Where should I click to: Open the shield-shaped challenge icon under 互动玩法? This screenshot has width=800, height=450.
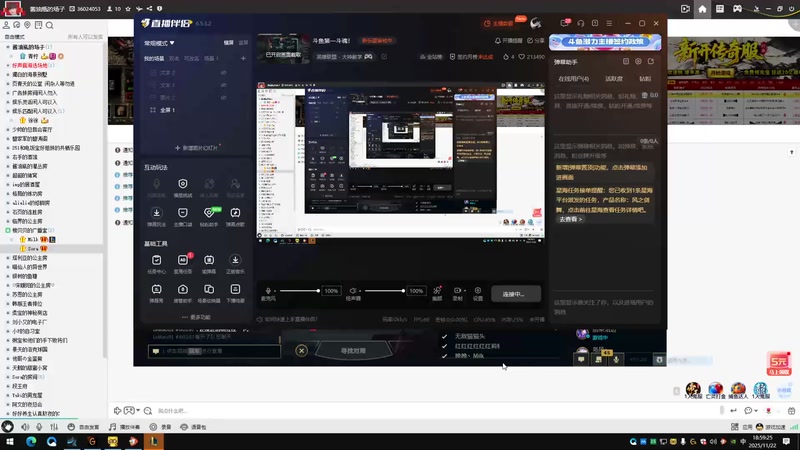point(183,184)
